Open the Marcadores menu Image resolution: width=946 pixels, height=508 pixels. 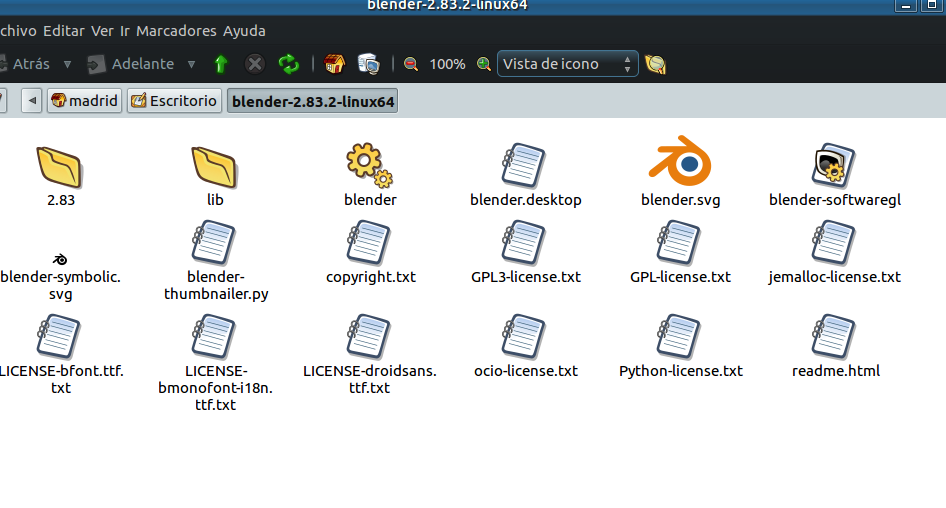(x=176, y=31)
